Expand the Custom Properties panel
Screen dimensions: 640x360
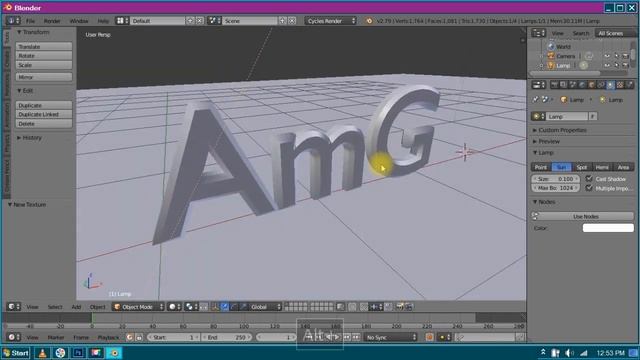pos(560,130)
